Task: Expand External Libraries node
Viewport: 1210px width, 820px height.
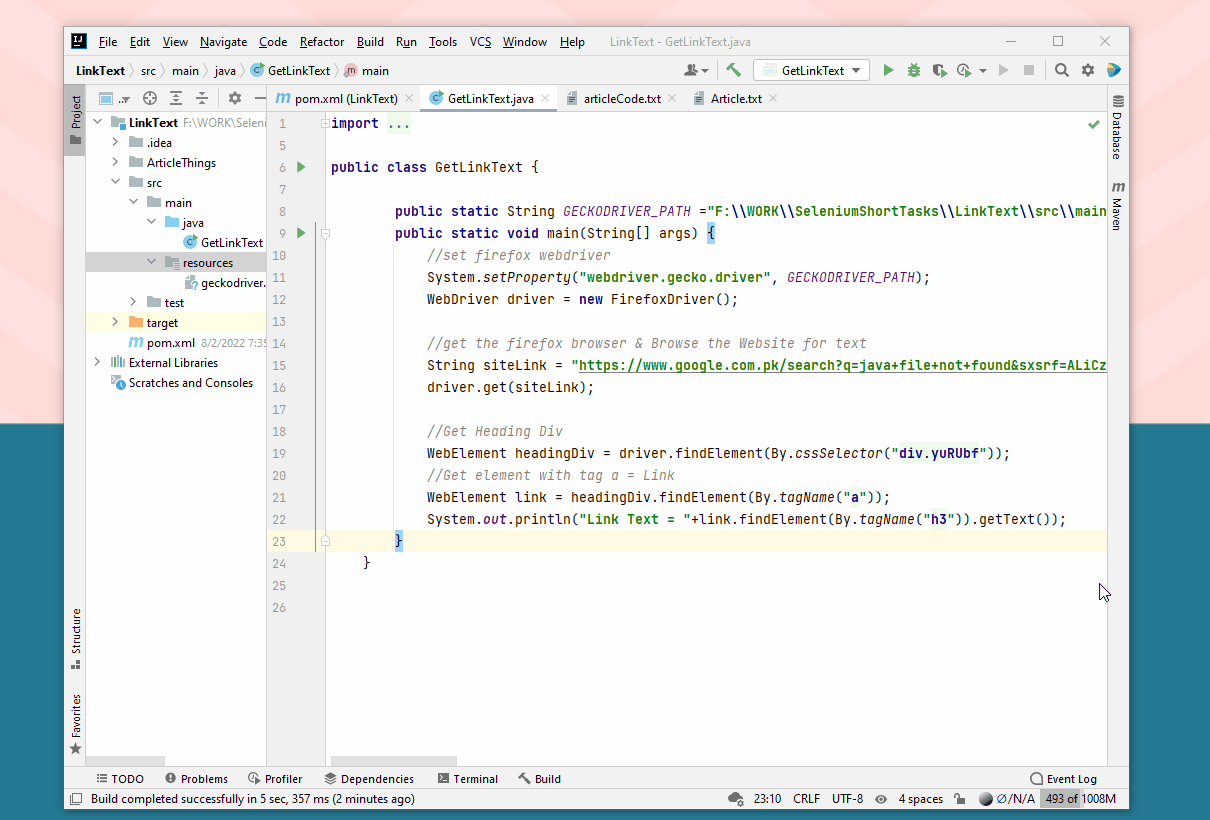Action: point(98,362)
